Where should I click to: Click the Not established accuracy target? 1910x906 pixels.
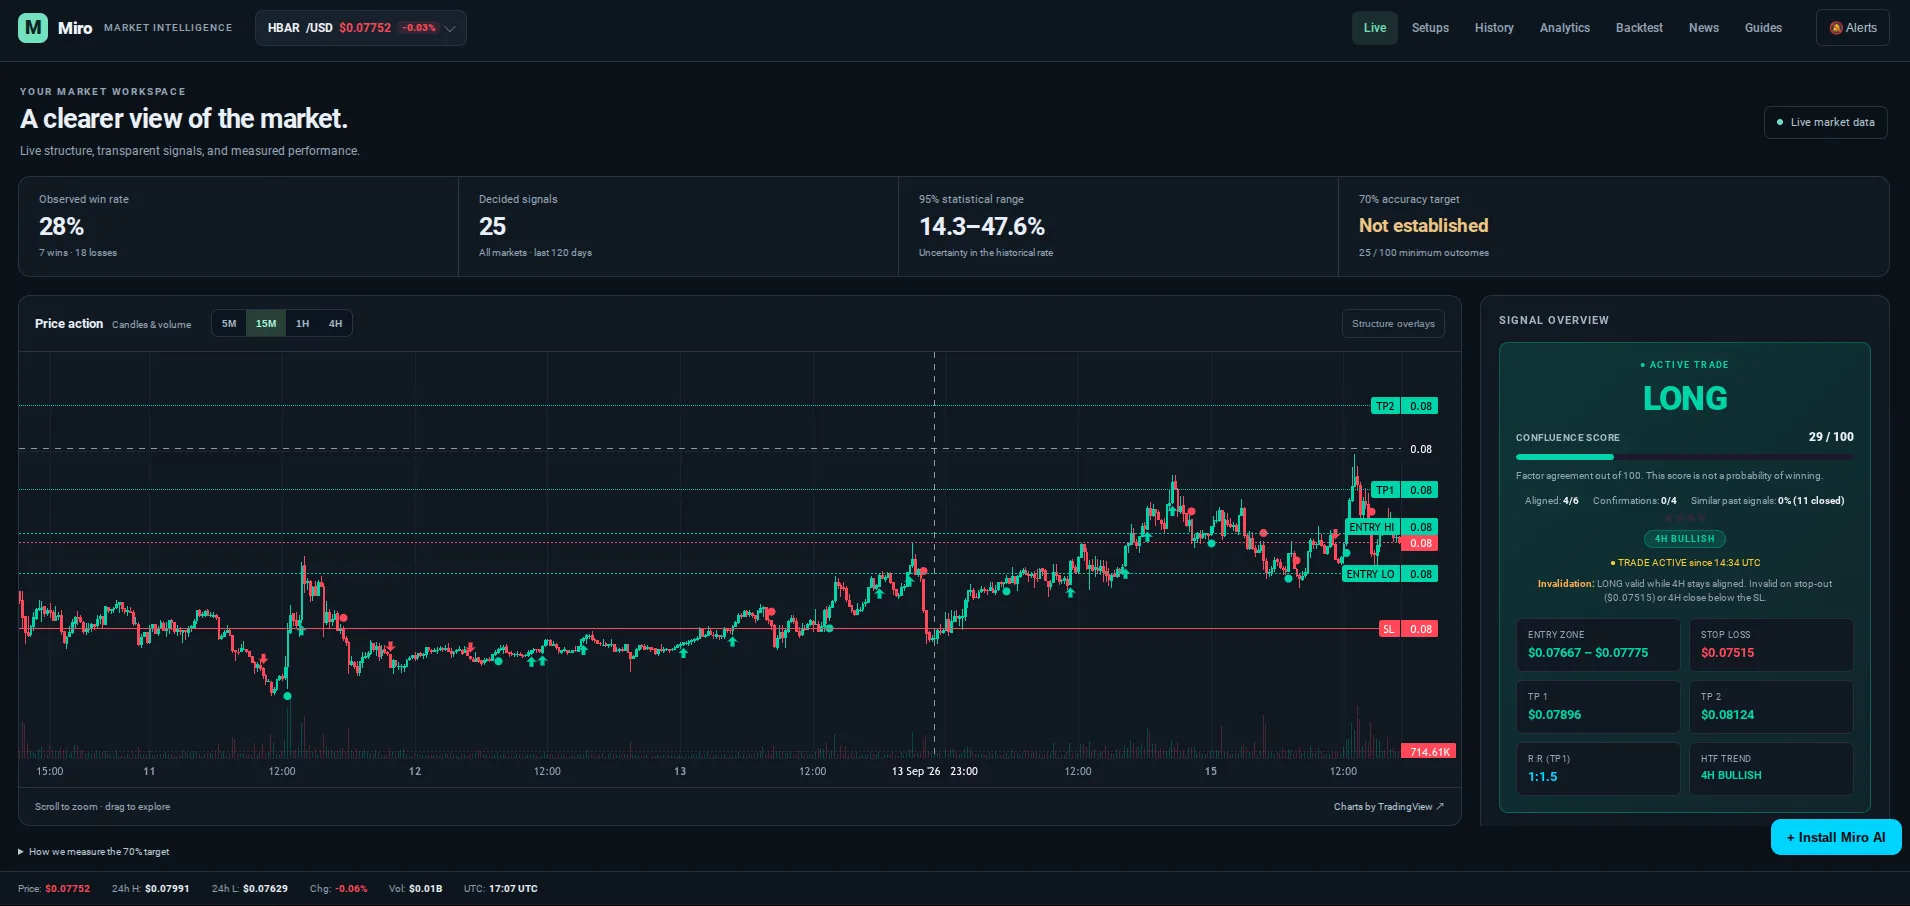pos(1423,226)
